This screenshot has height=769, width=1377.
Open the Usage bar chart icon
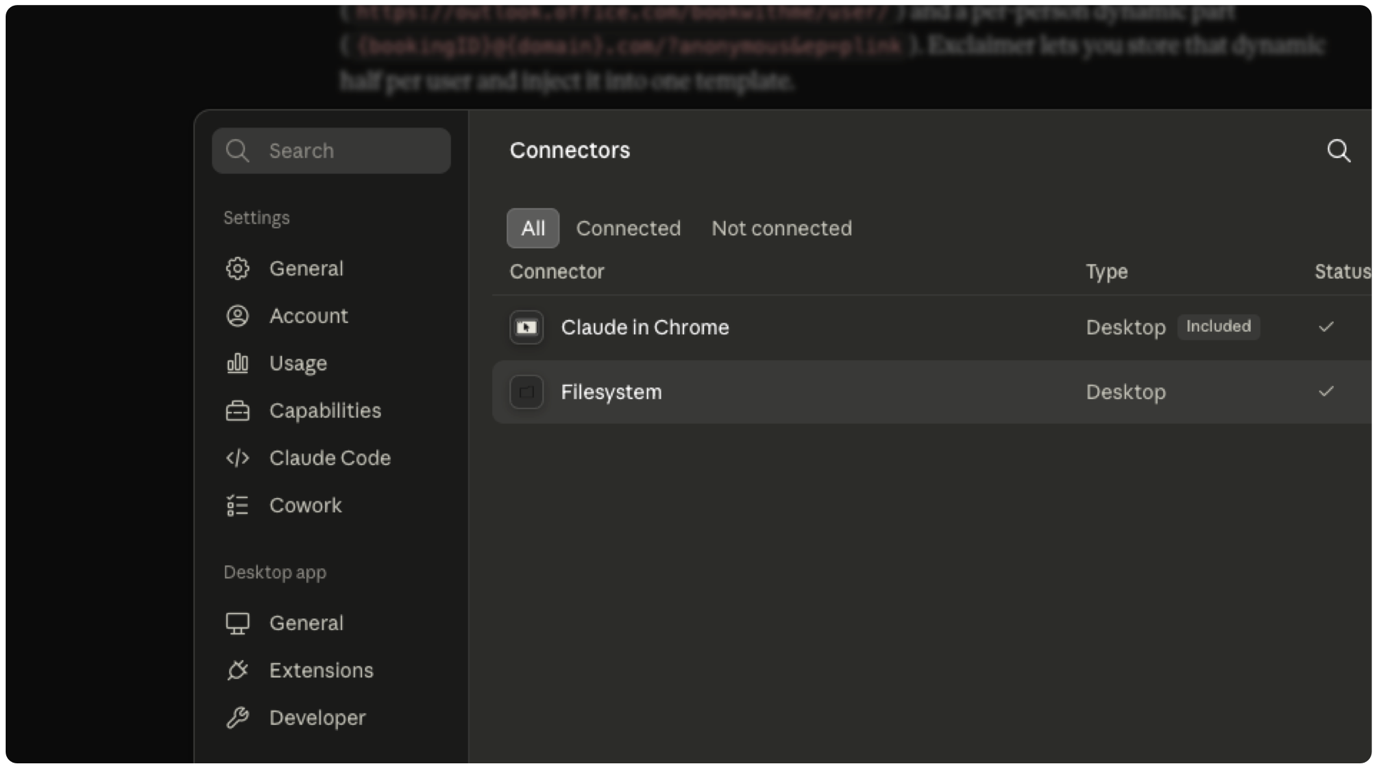click(237, 363)
